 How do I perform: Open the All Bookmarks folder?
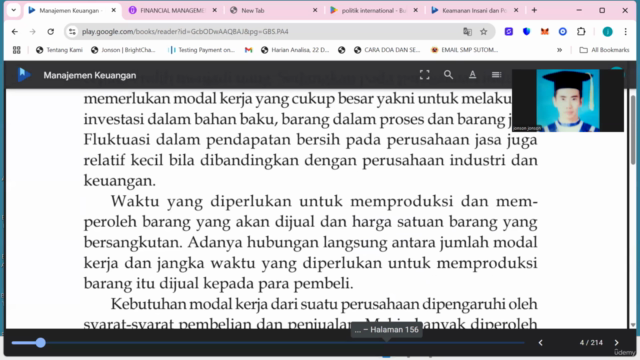coord(604,50)
